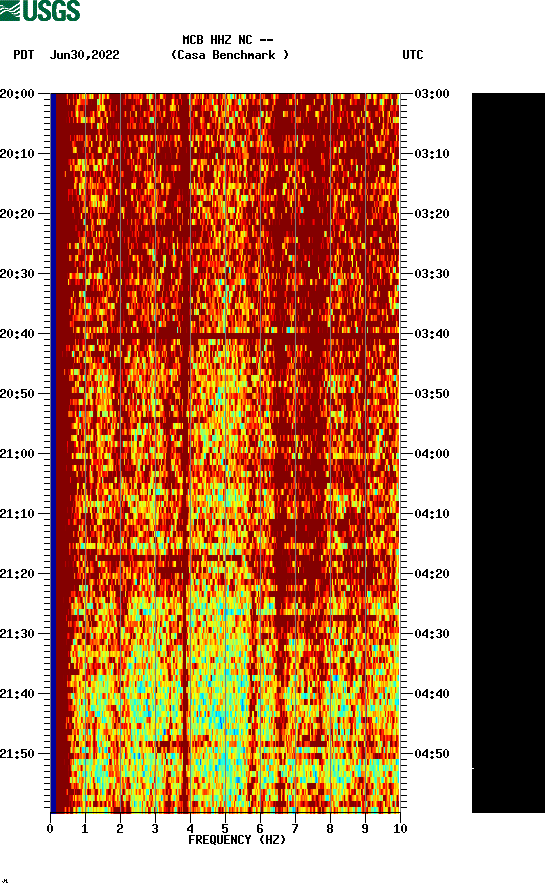
Task: Click the USGS logo
Action: [x=40, y=10]
